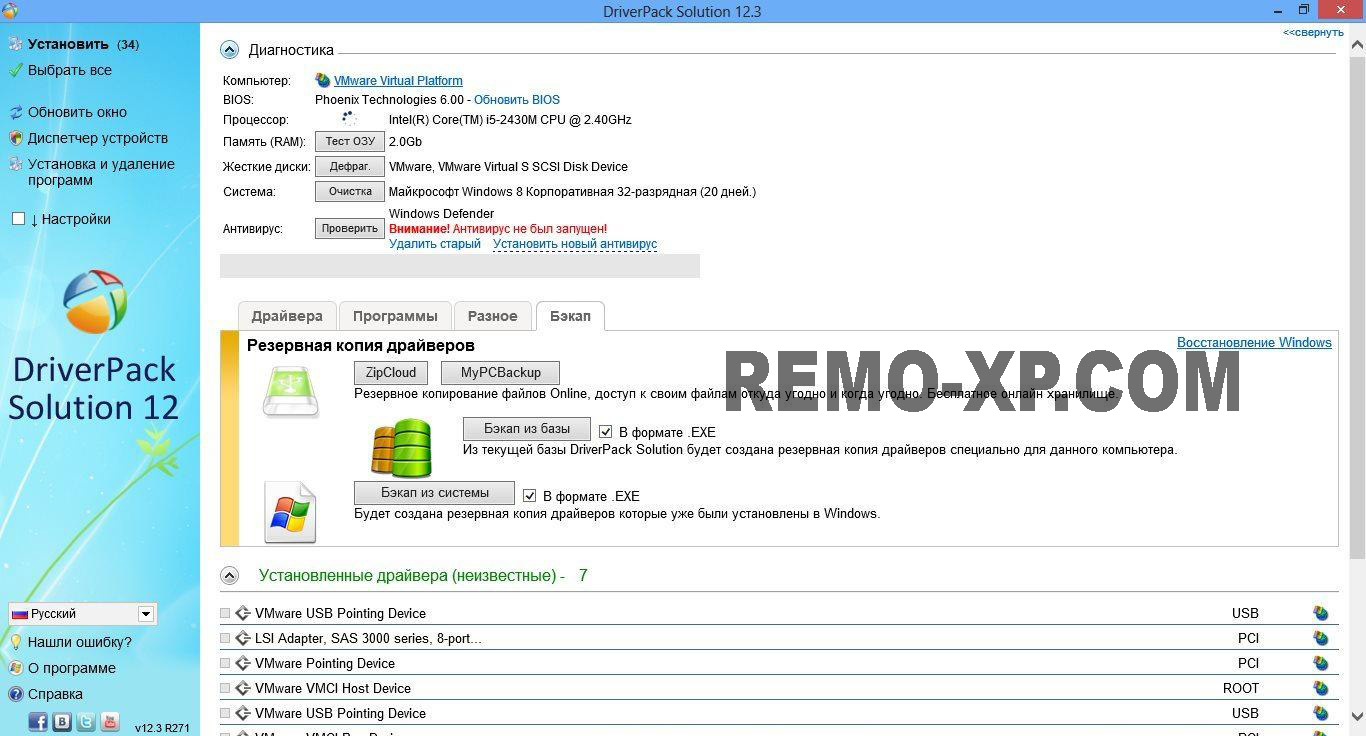
Task: Click VMware Pointing Device row name
Action: (x=325, y=663)
